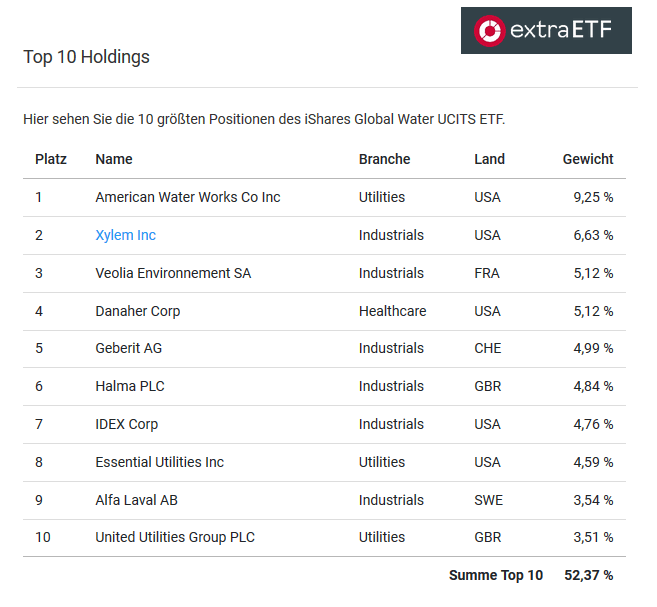Click Veolia's 5,12 % weight
The width and height of the screenshot is (657, 607).
point(593,273)
